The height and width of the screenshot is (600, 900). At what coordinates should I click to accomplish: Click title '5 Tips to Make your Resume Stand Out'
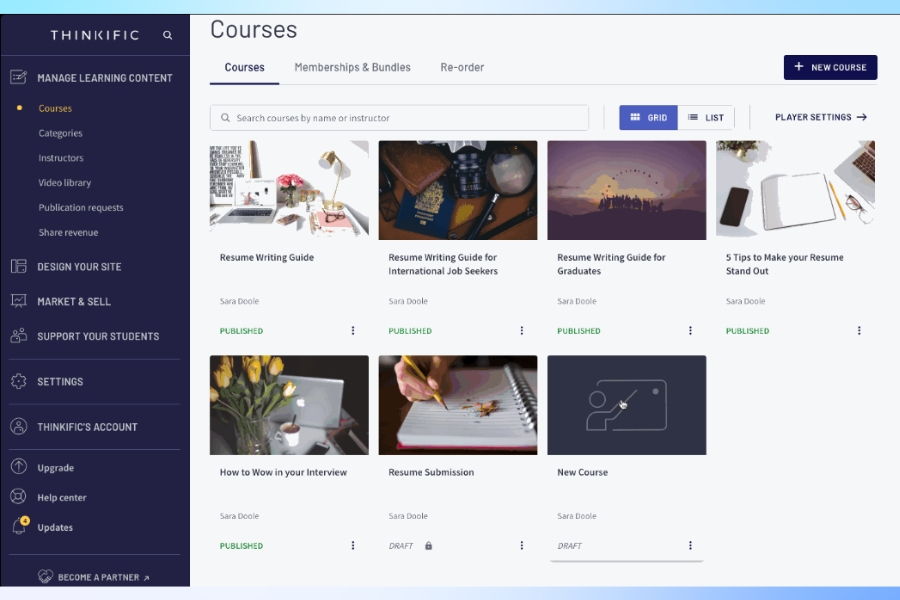tap(785, 264)
